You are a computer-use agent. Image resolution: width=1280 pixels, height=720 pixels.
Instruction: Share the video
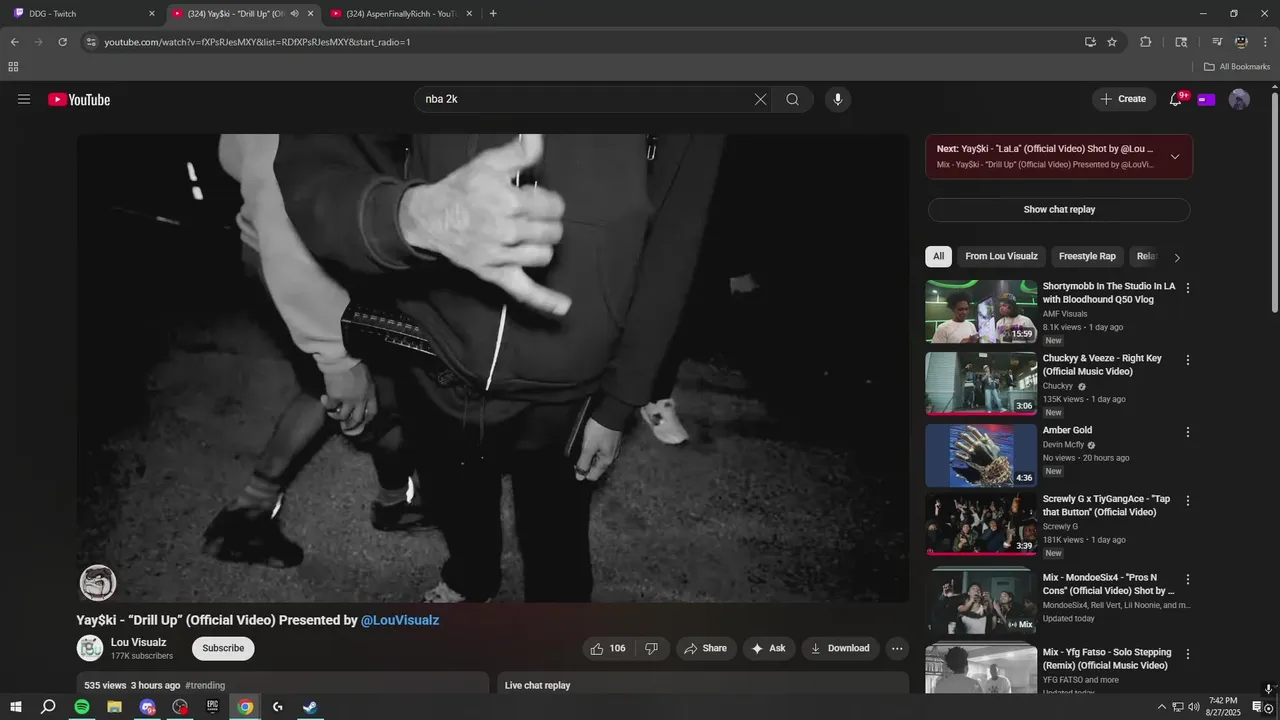(706, 648)
